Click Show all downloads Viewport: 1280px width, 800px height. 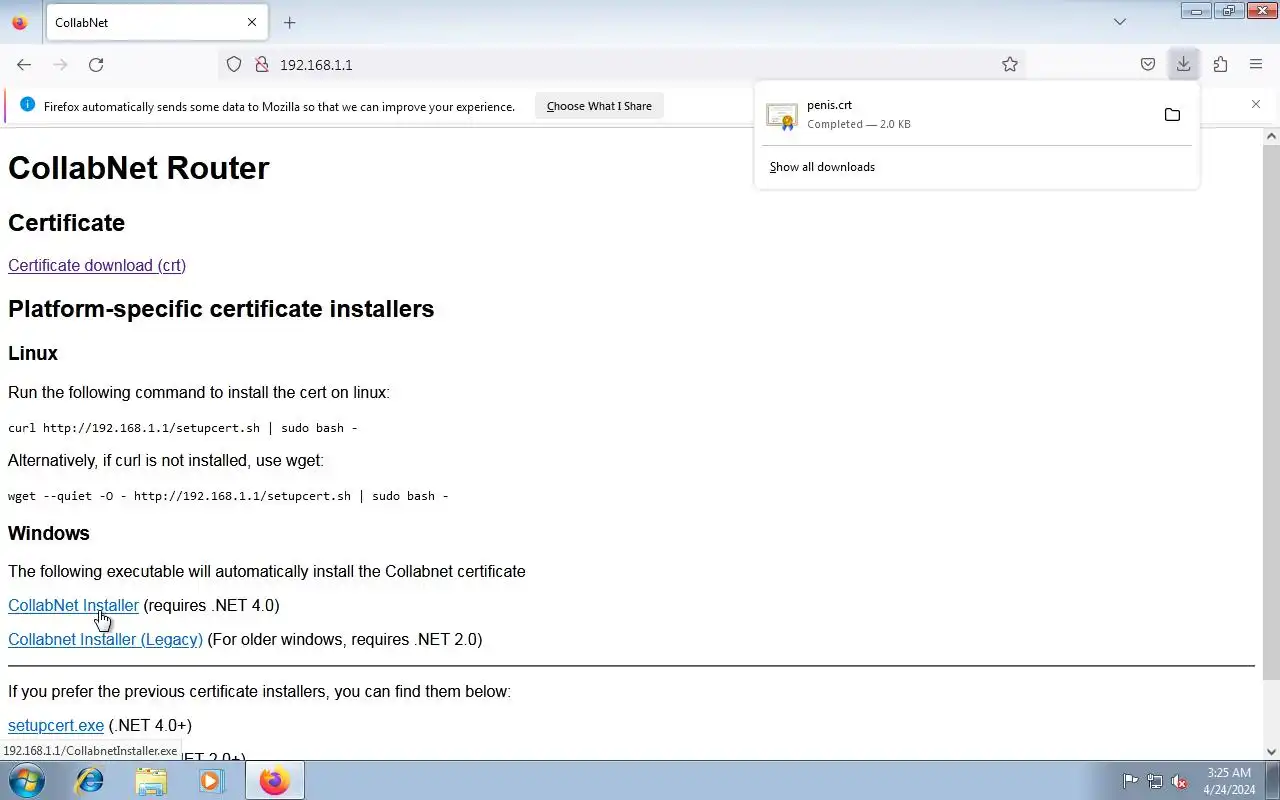tap(822, 167)
